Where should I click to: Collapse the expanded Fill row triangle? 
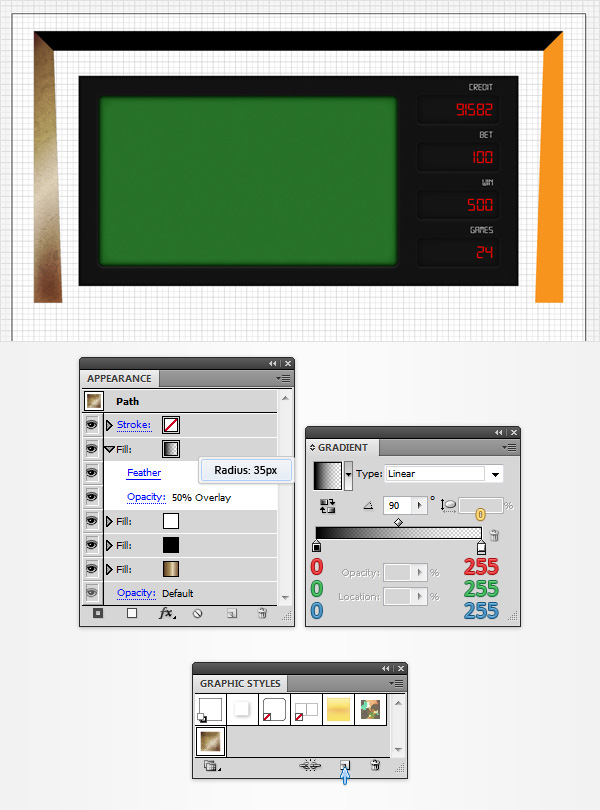(109, 449)
